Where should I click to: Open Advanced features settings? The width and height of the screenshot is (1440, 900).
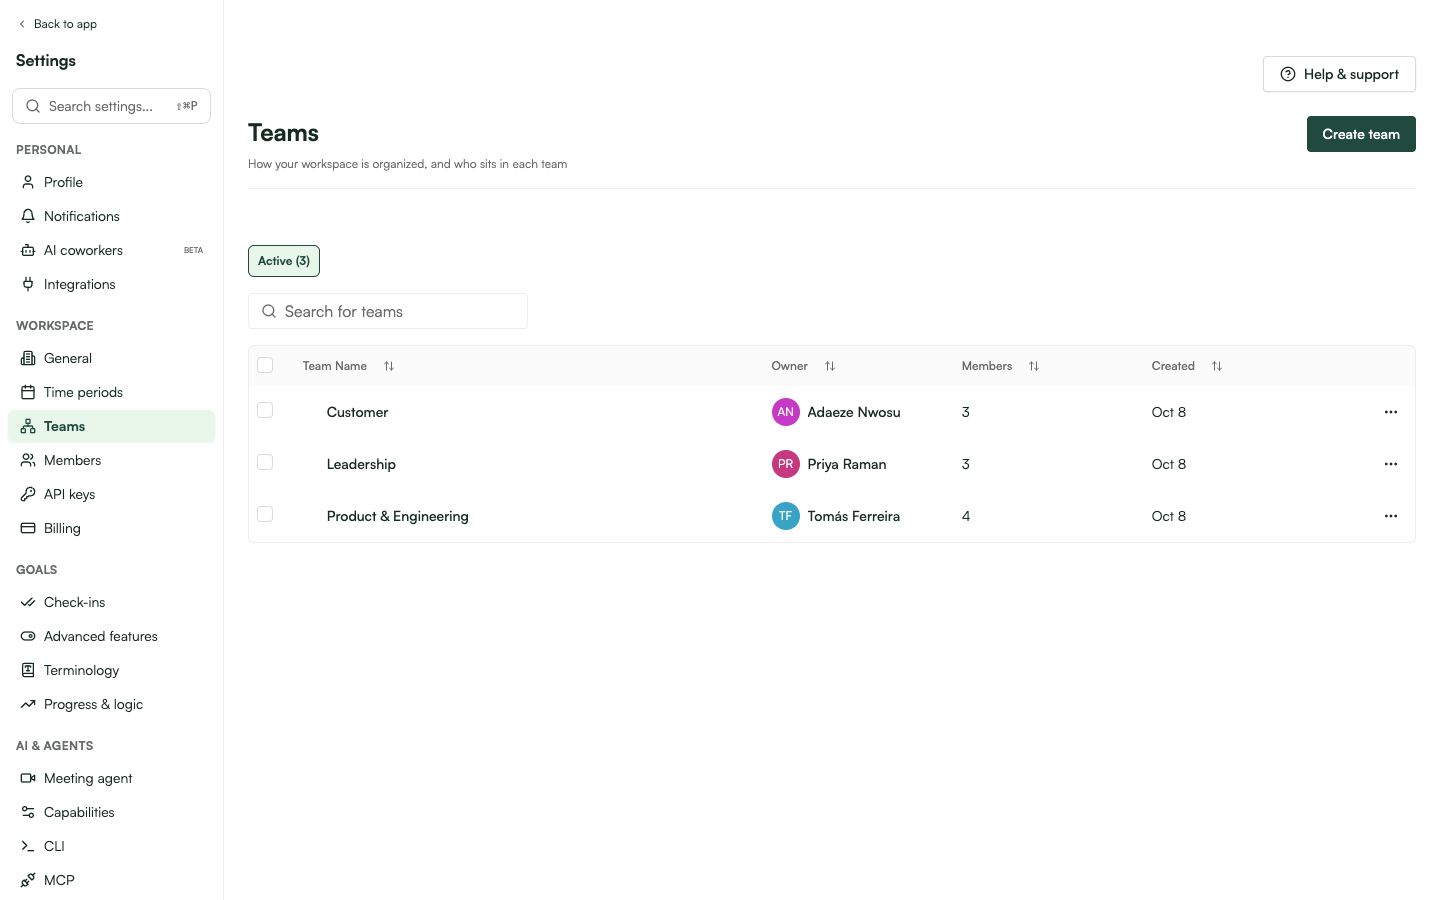111,636
